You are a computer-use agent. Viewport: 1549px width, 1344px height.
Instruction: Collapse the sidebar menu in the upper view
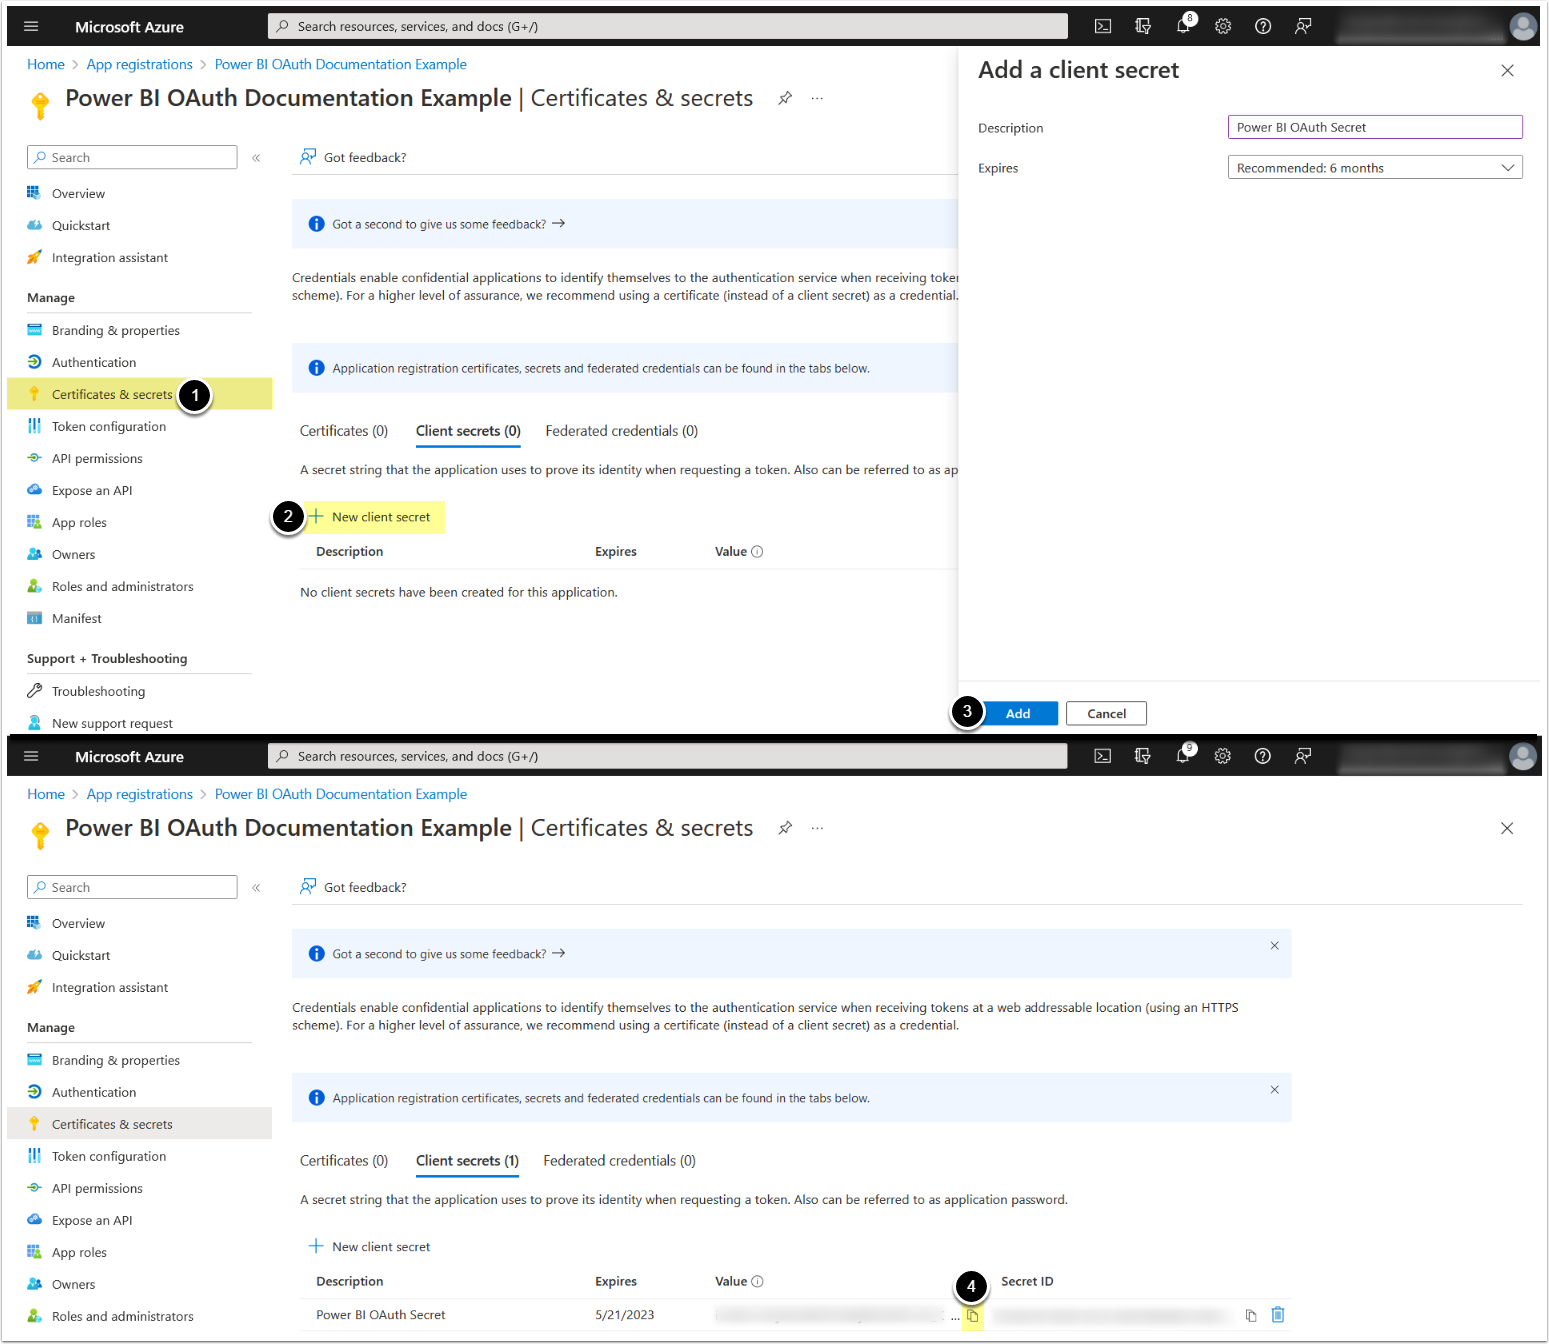256,158
